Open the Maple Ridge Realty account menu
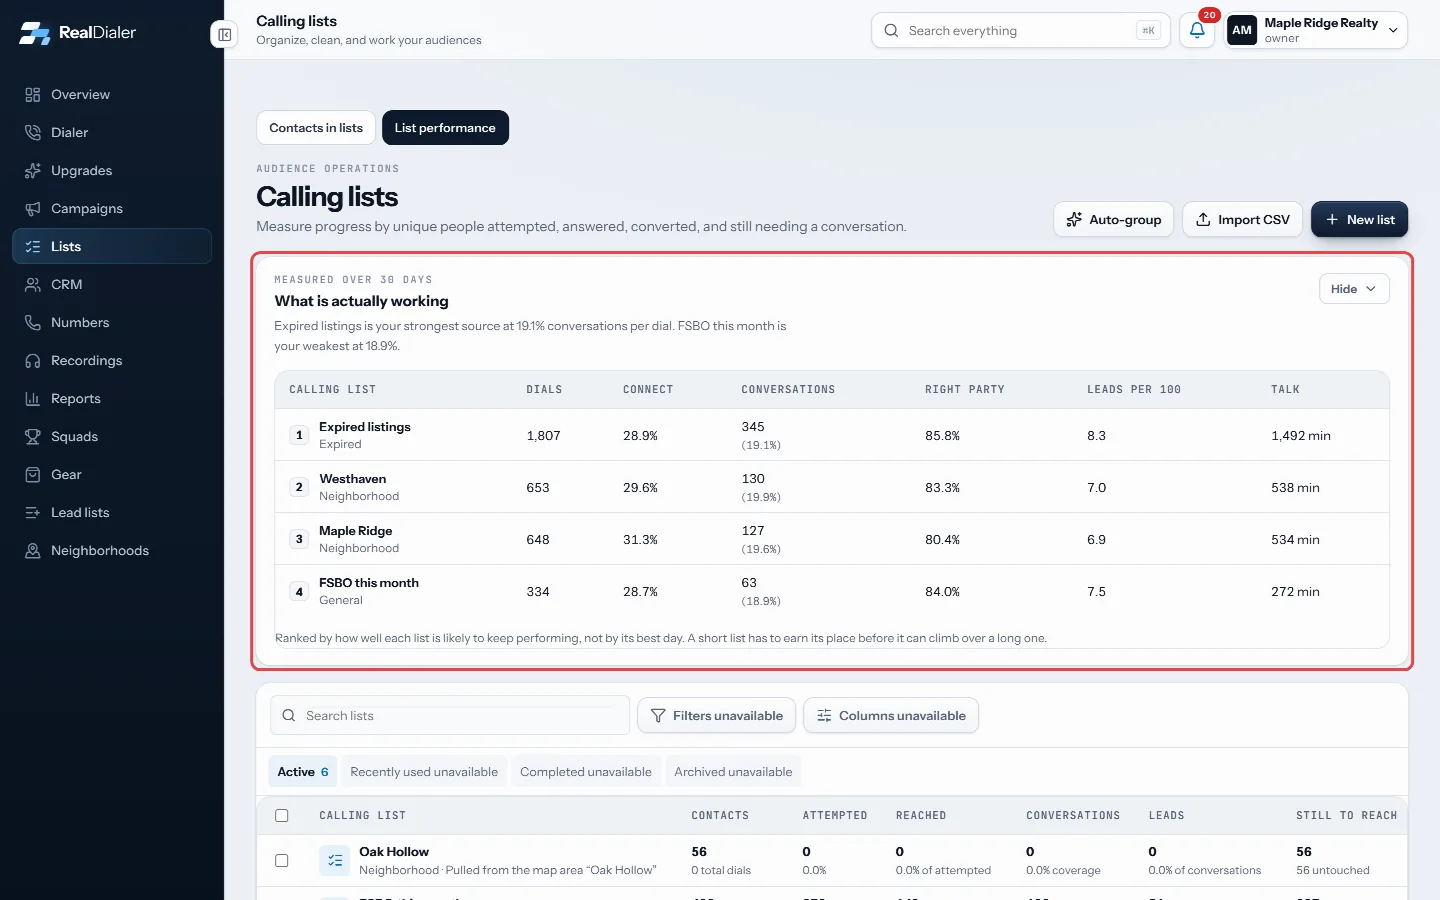 click(x=1316, y=30)
